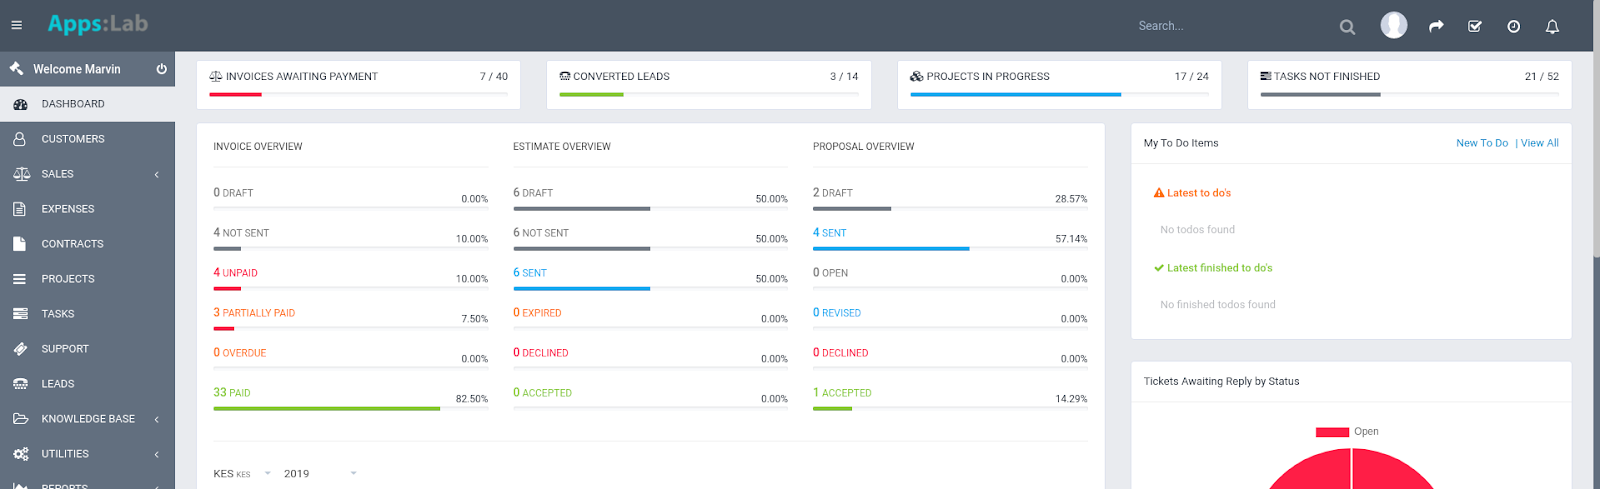The image size is (1600, 489).
Task: Expand the Sales submenu arrow
Action: tap(157, 175)
